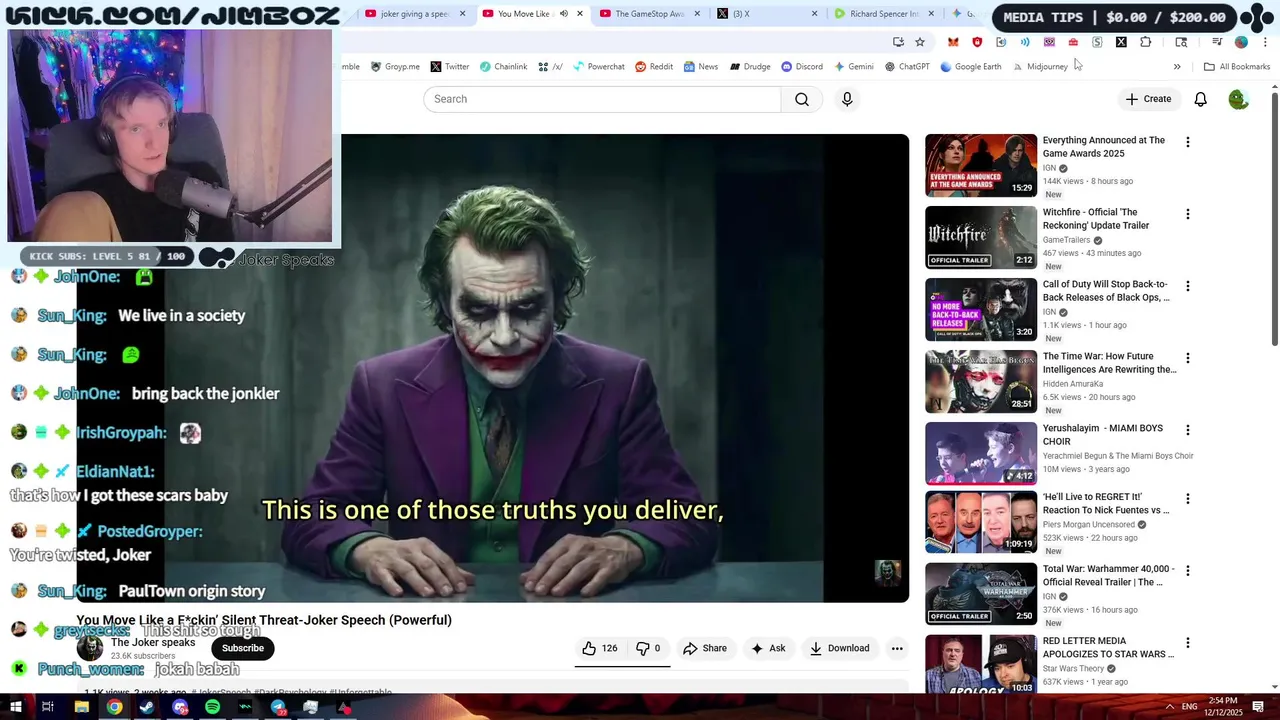Dislike the Joker speech video

tap(648, 648)
